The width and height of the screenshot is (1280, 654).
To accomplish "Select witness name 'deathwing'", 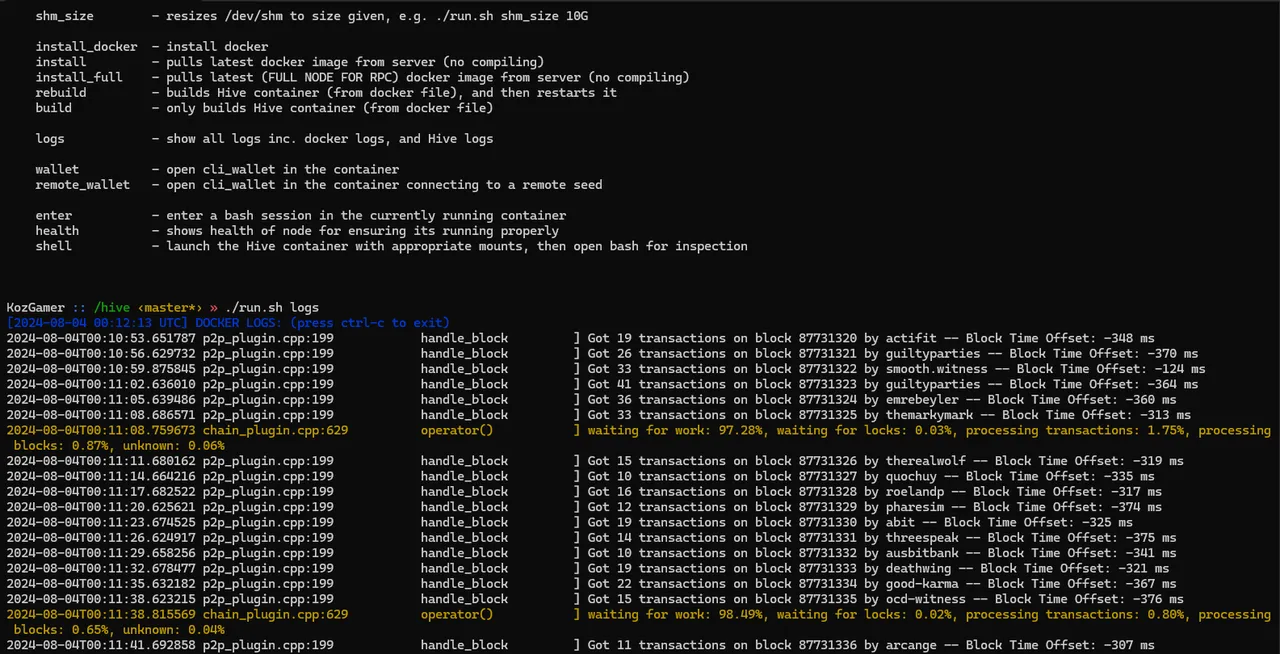I will pos(919,569).
